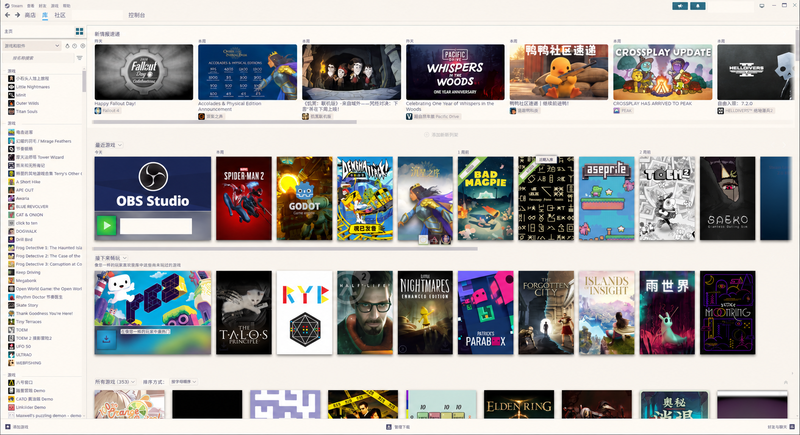
Task: Open The Talos Principle cover
Action: tap(244, 313)
